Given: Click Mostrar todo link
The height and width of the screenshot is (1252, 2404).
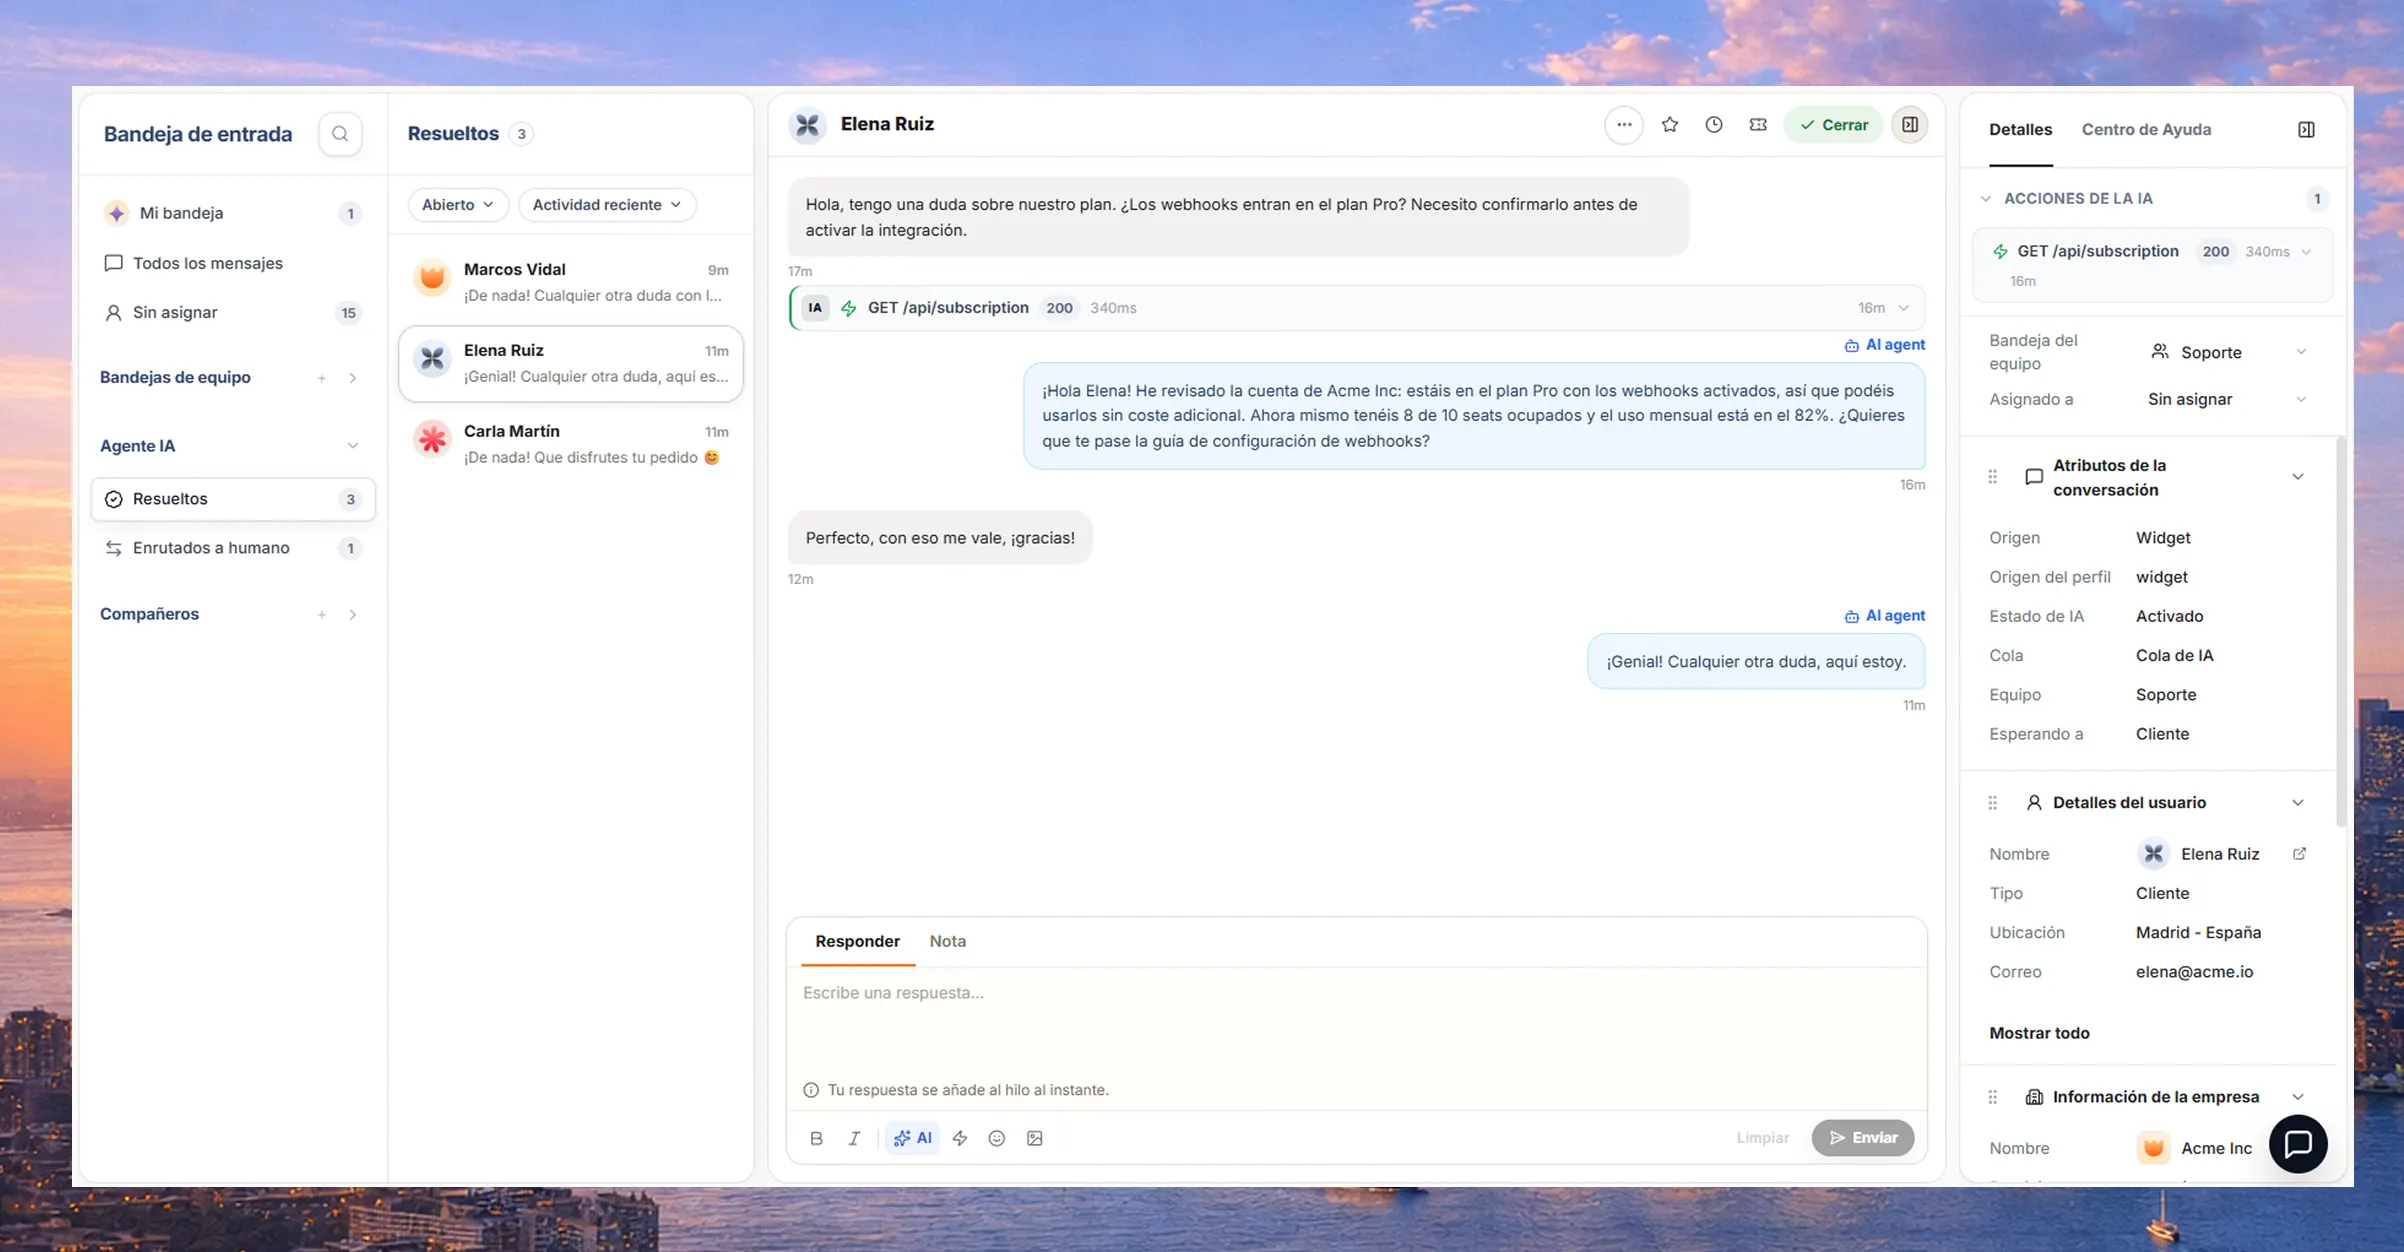Looking at the screenshot, I should pos(2039,1034).
